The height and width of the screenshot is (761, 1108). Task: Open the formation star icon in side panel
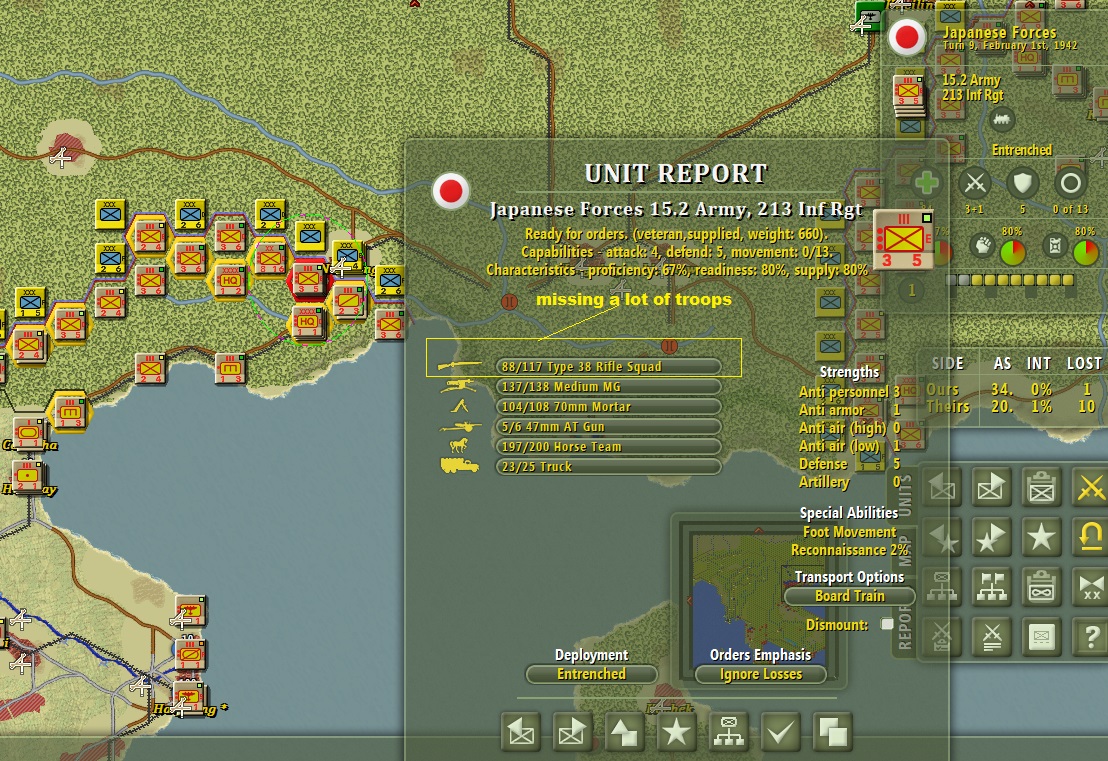point(1041,537)
